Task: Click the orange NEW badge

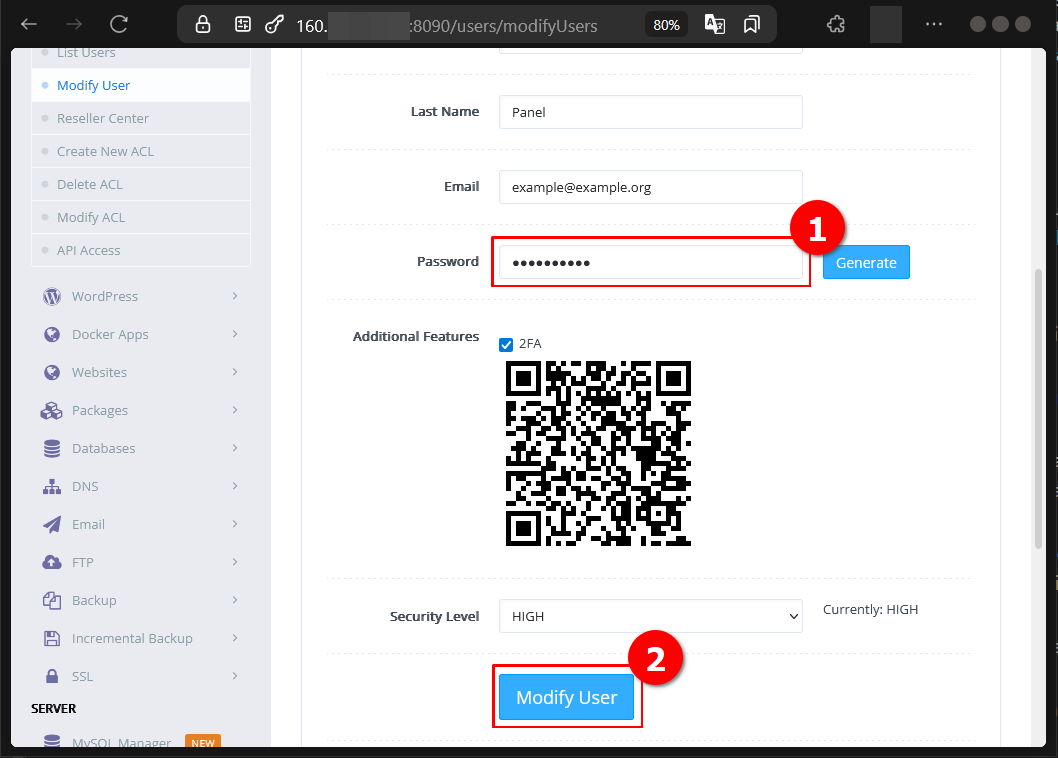Action: (x=203, y=742)
